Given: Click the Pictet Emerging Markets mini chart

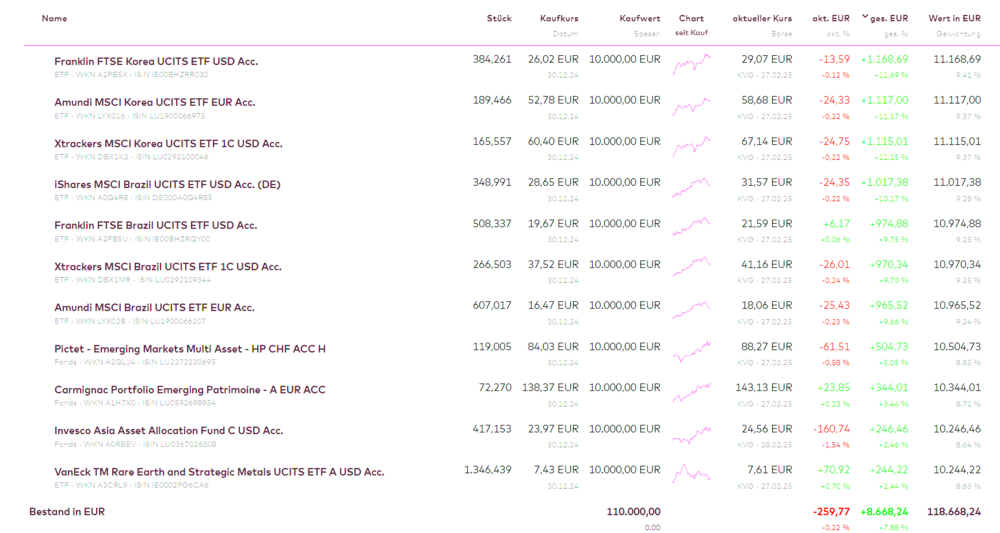Looking at the screenshot, I should (x=691, y=352).
